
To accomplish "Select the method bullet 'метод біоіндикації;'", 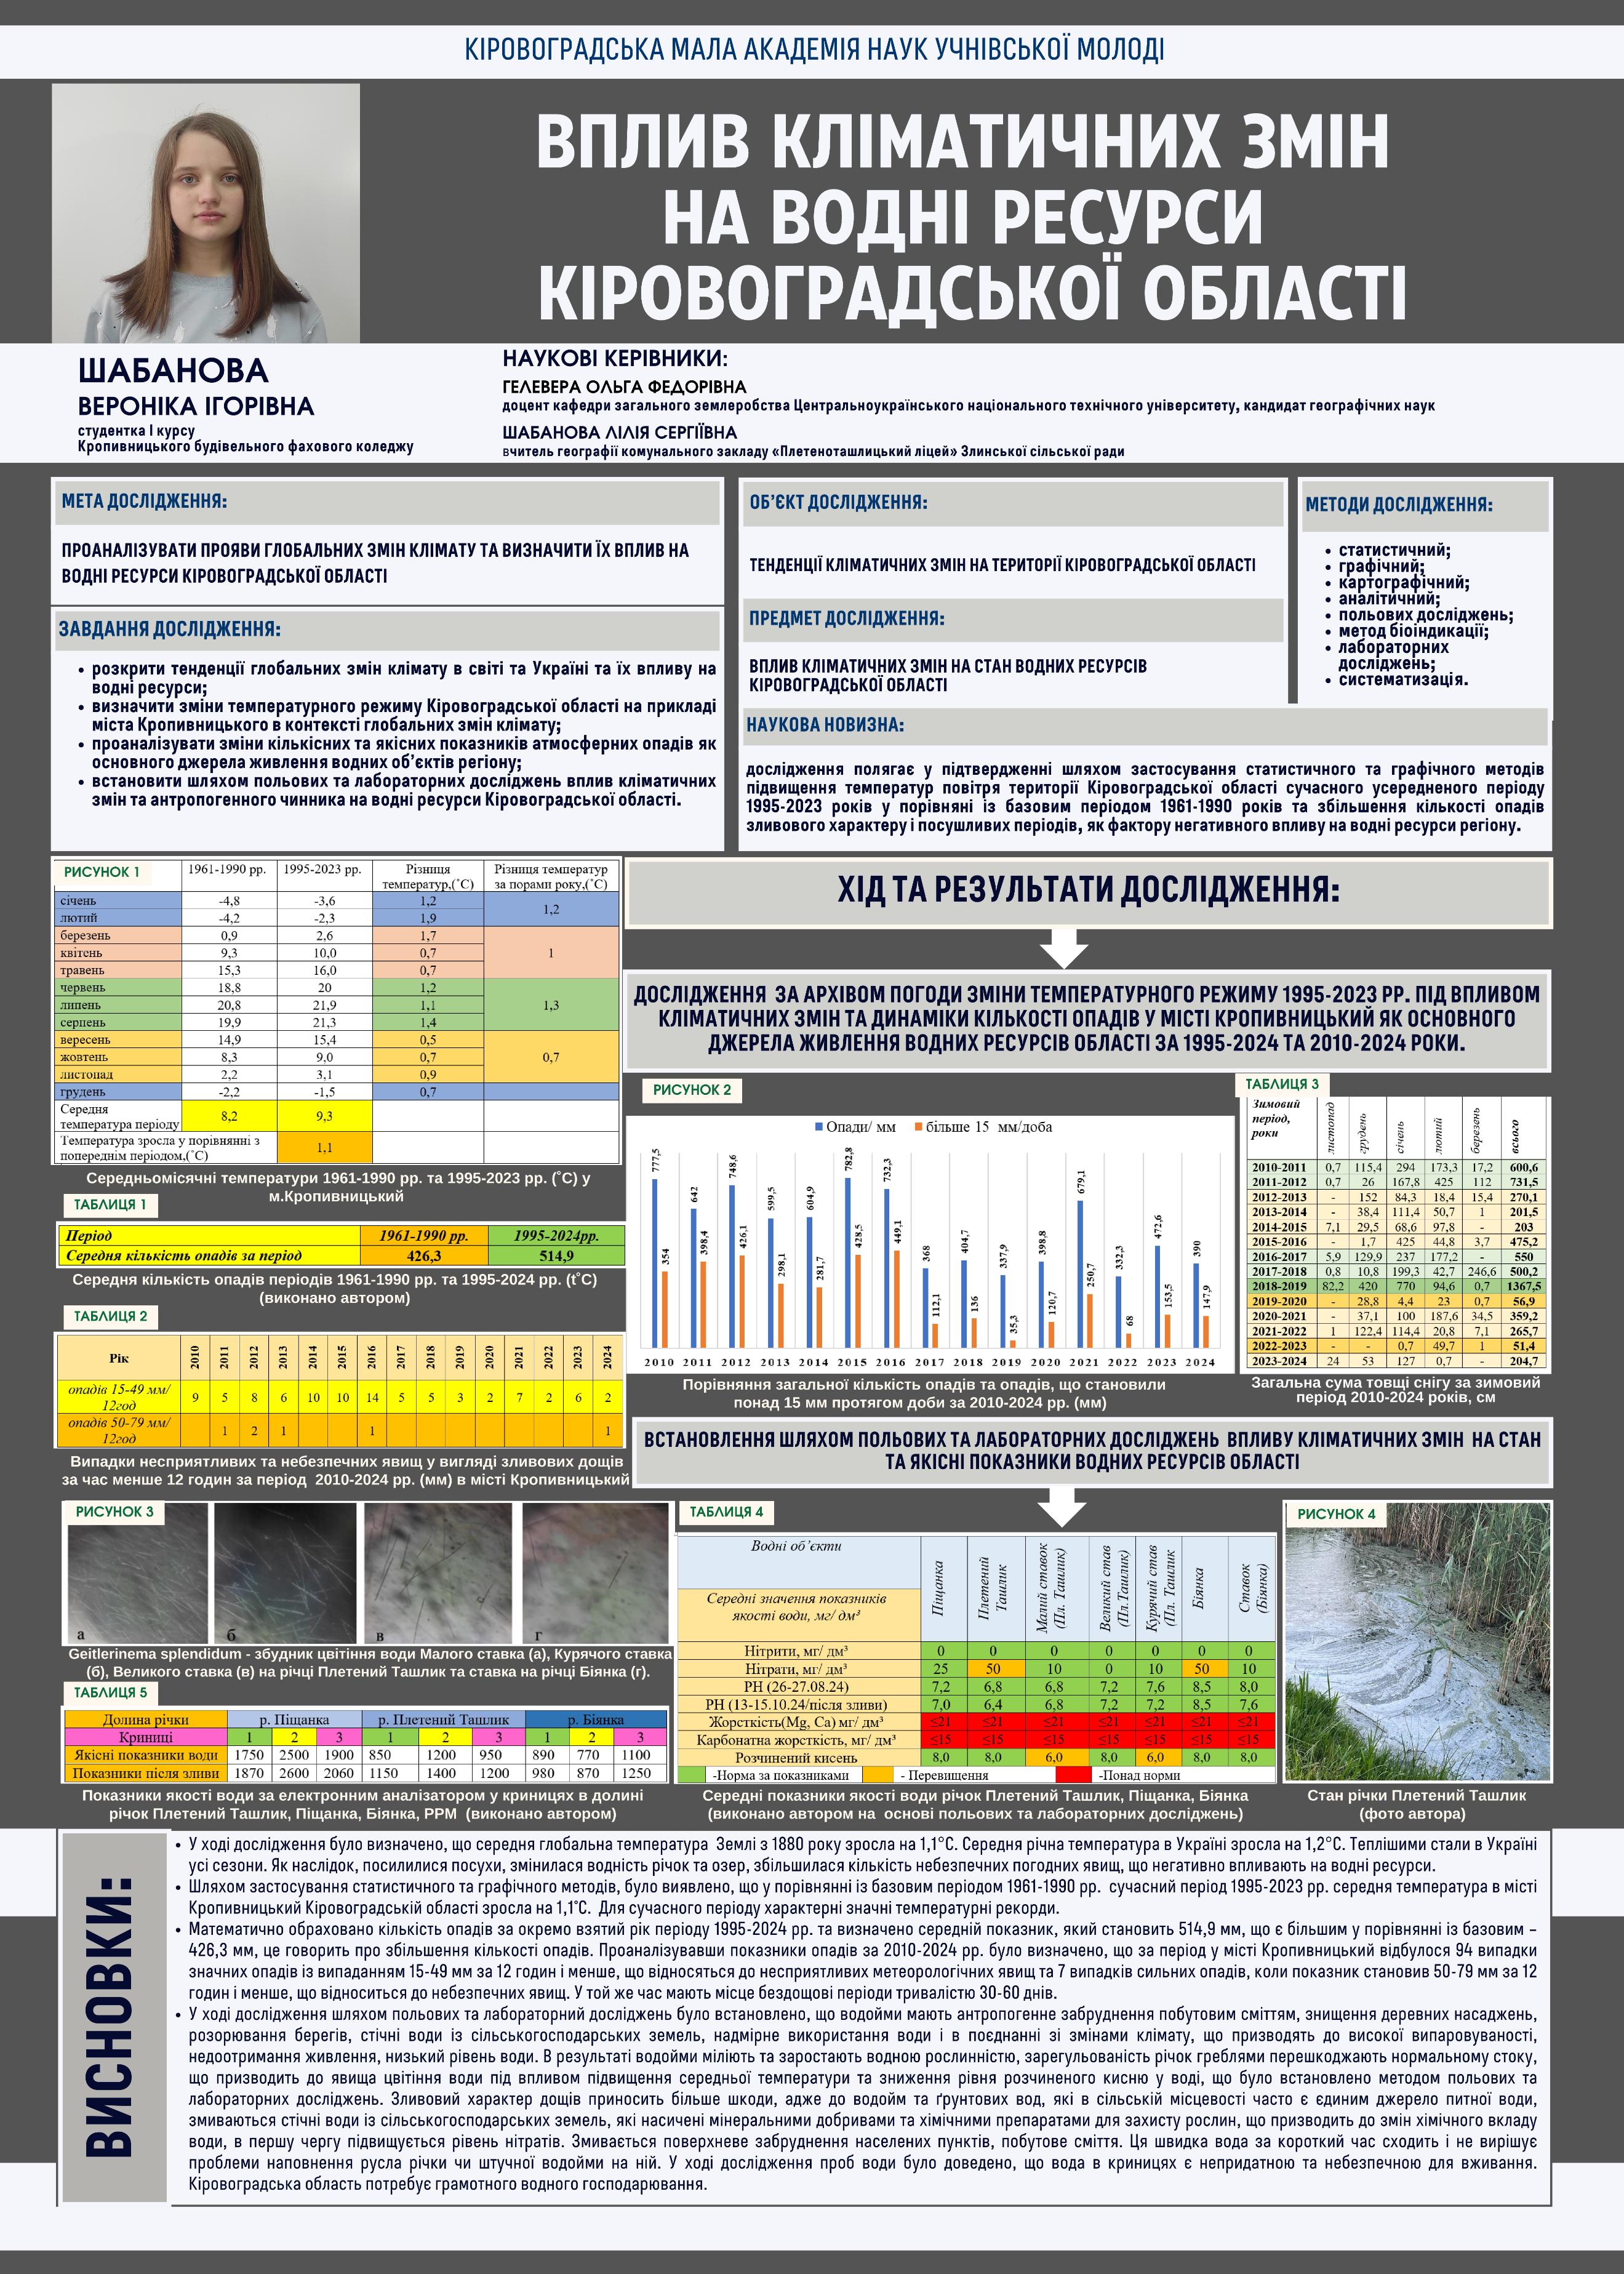I will pos(1413,631).
